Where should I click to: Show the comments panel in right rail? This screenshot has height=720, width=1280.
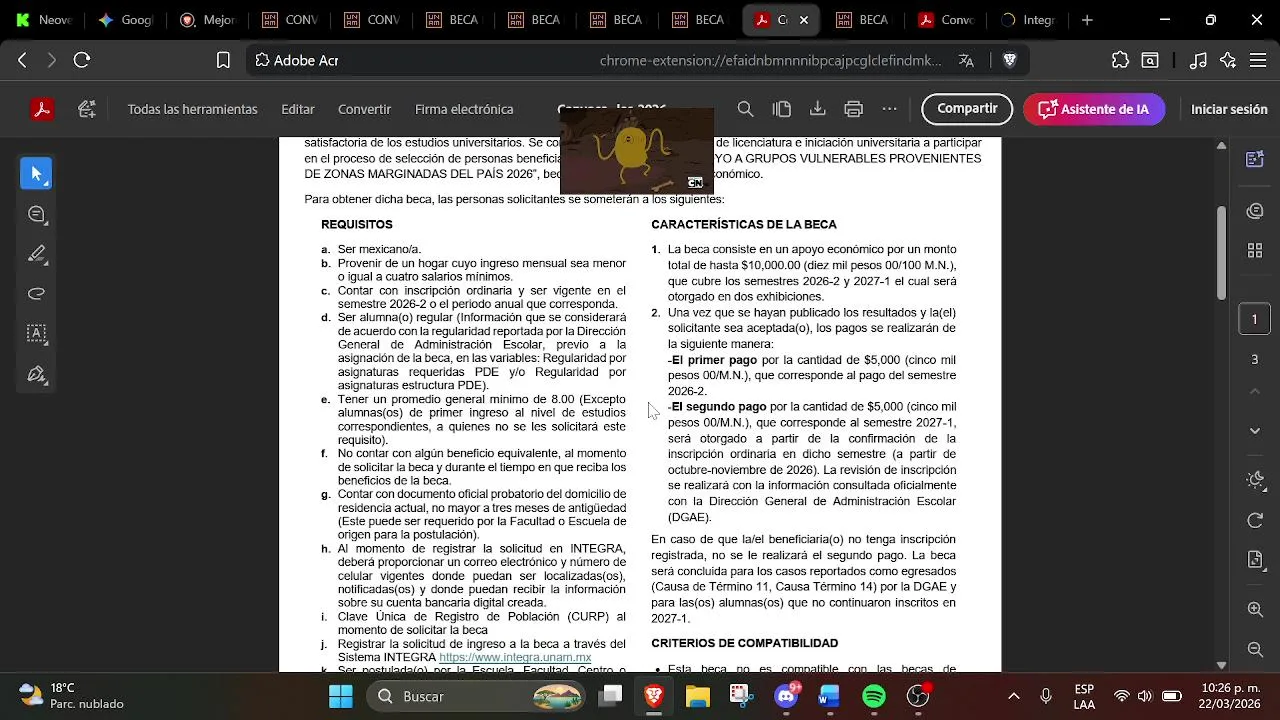pos(1254,211)
